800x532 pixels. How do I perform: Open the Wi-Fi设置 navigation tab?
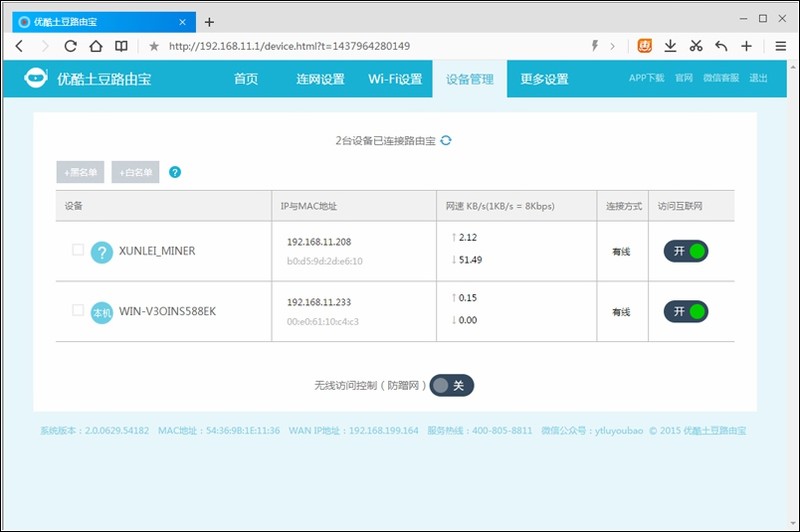(395, 79)
